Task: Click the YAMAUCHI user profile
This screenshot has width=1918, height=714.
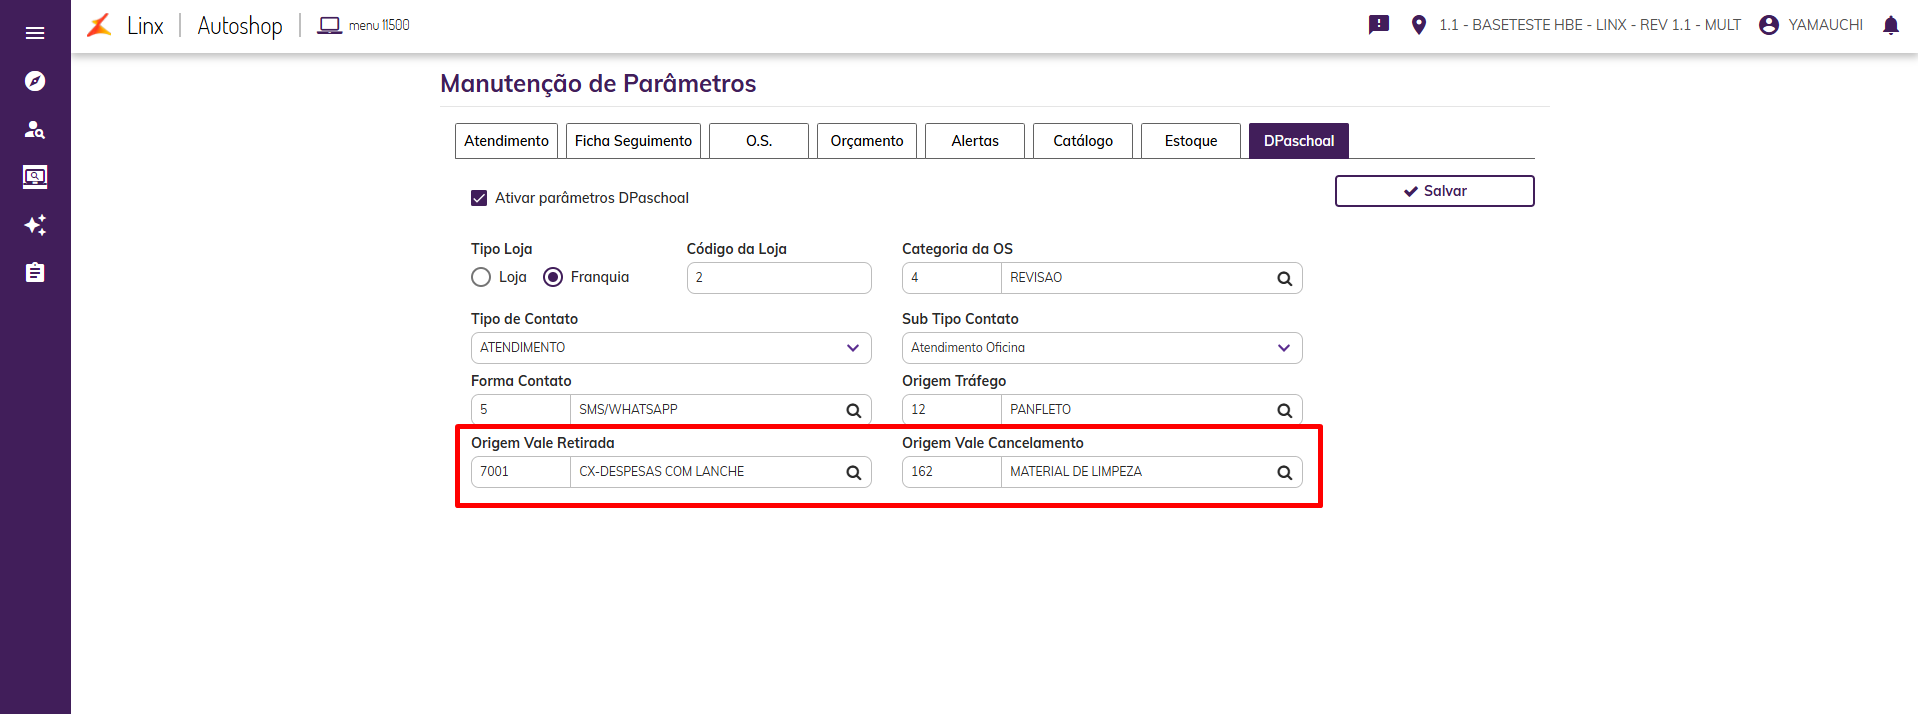Action: pyautogui.click(x=1811, y=25)
